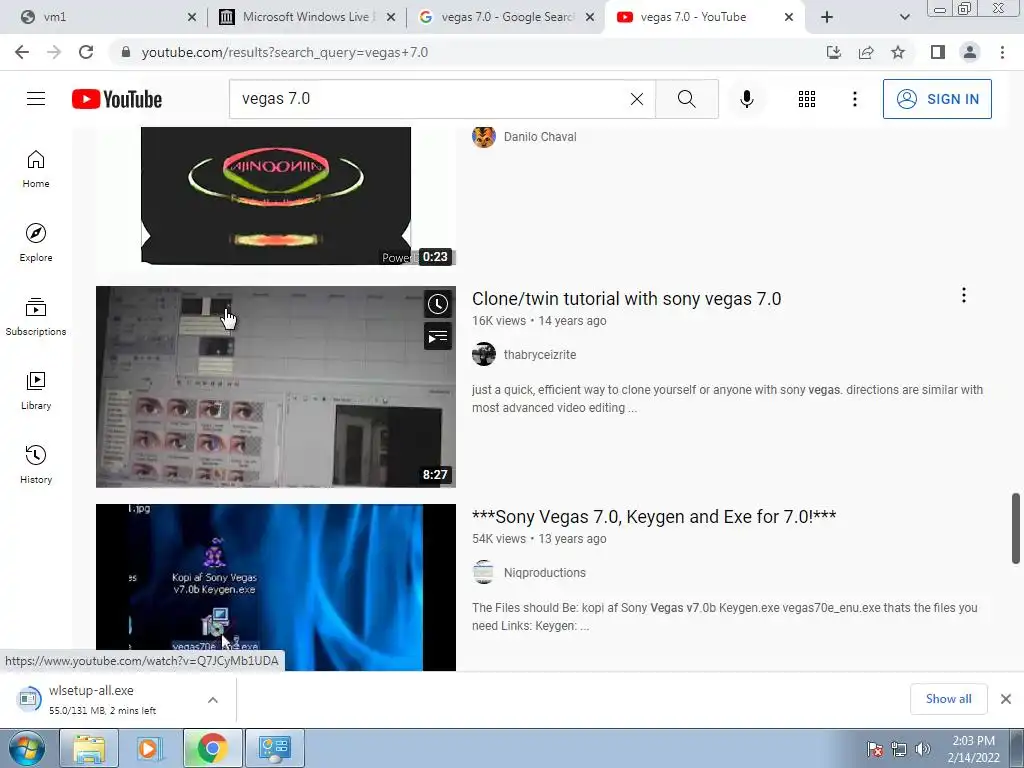The height and width of the screenshot is (768, 1024).
Task: Click the install/download page icon in address bar
Action: (833, 52)
